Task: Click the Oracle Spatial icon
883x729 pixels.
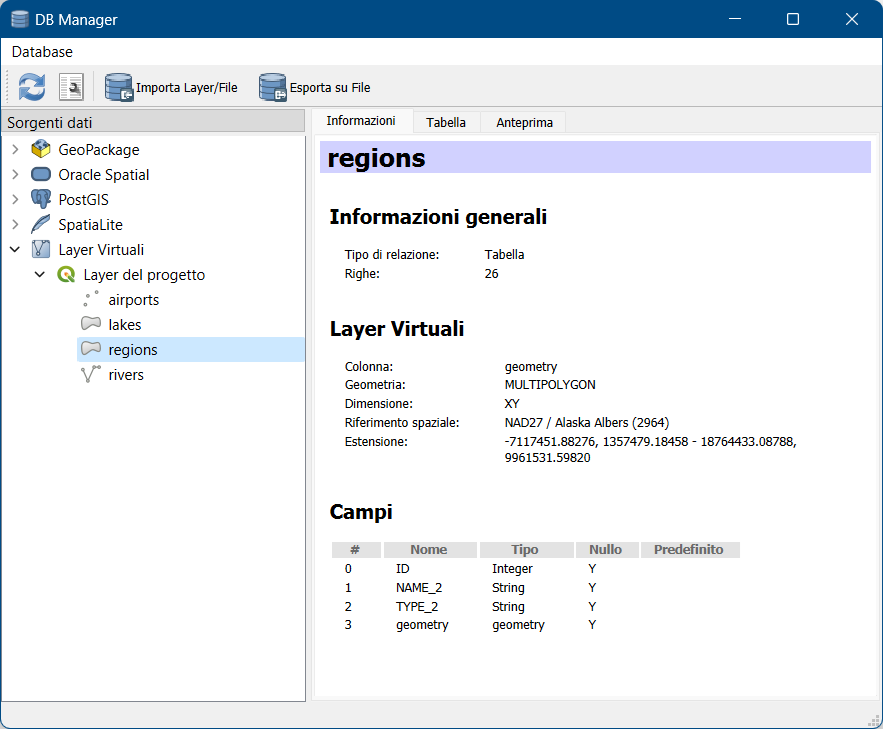Action: [41, 175]
